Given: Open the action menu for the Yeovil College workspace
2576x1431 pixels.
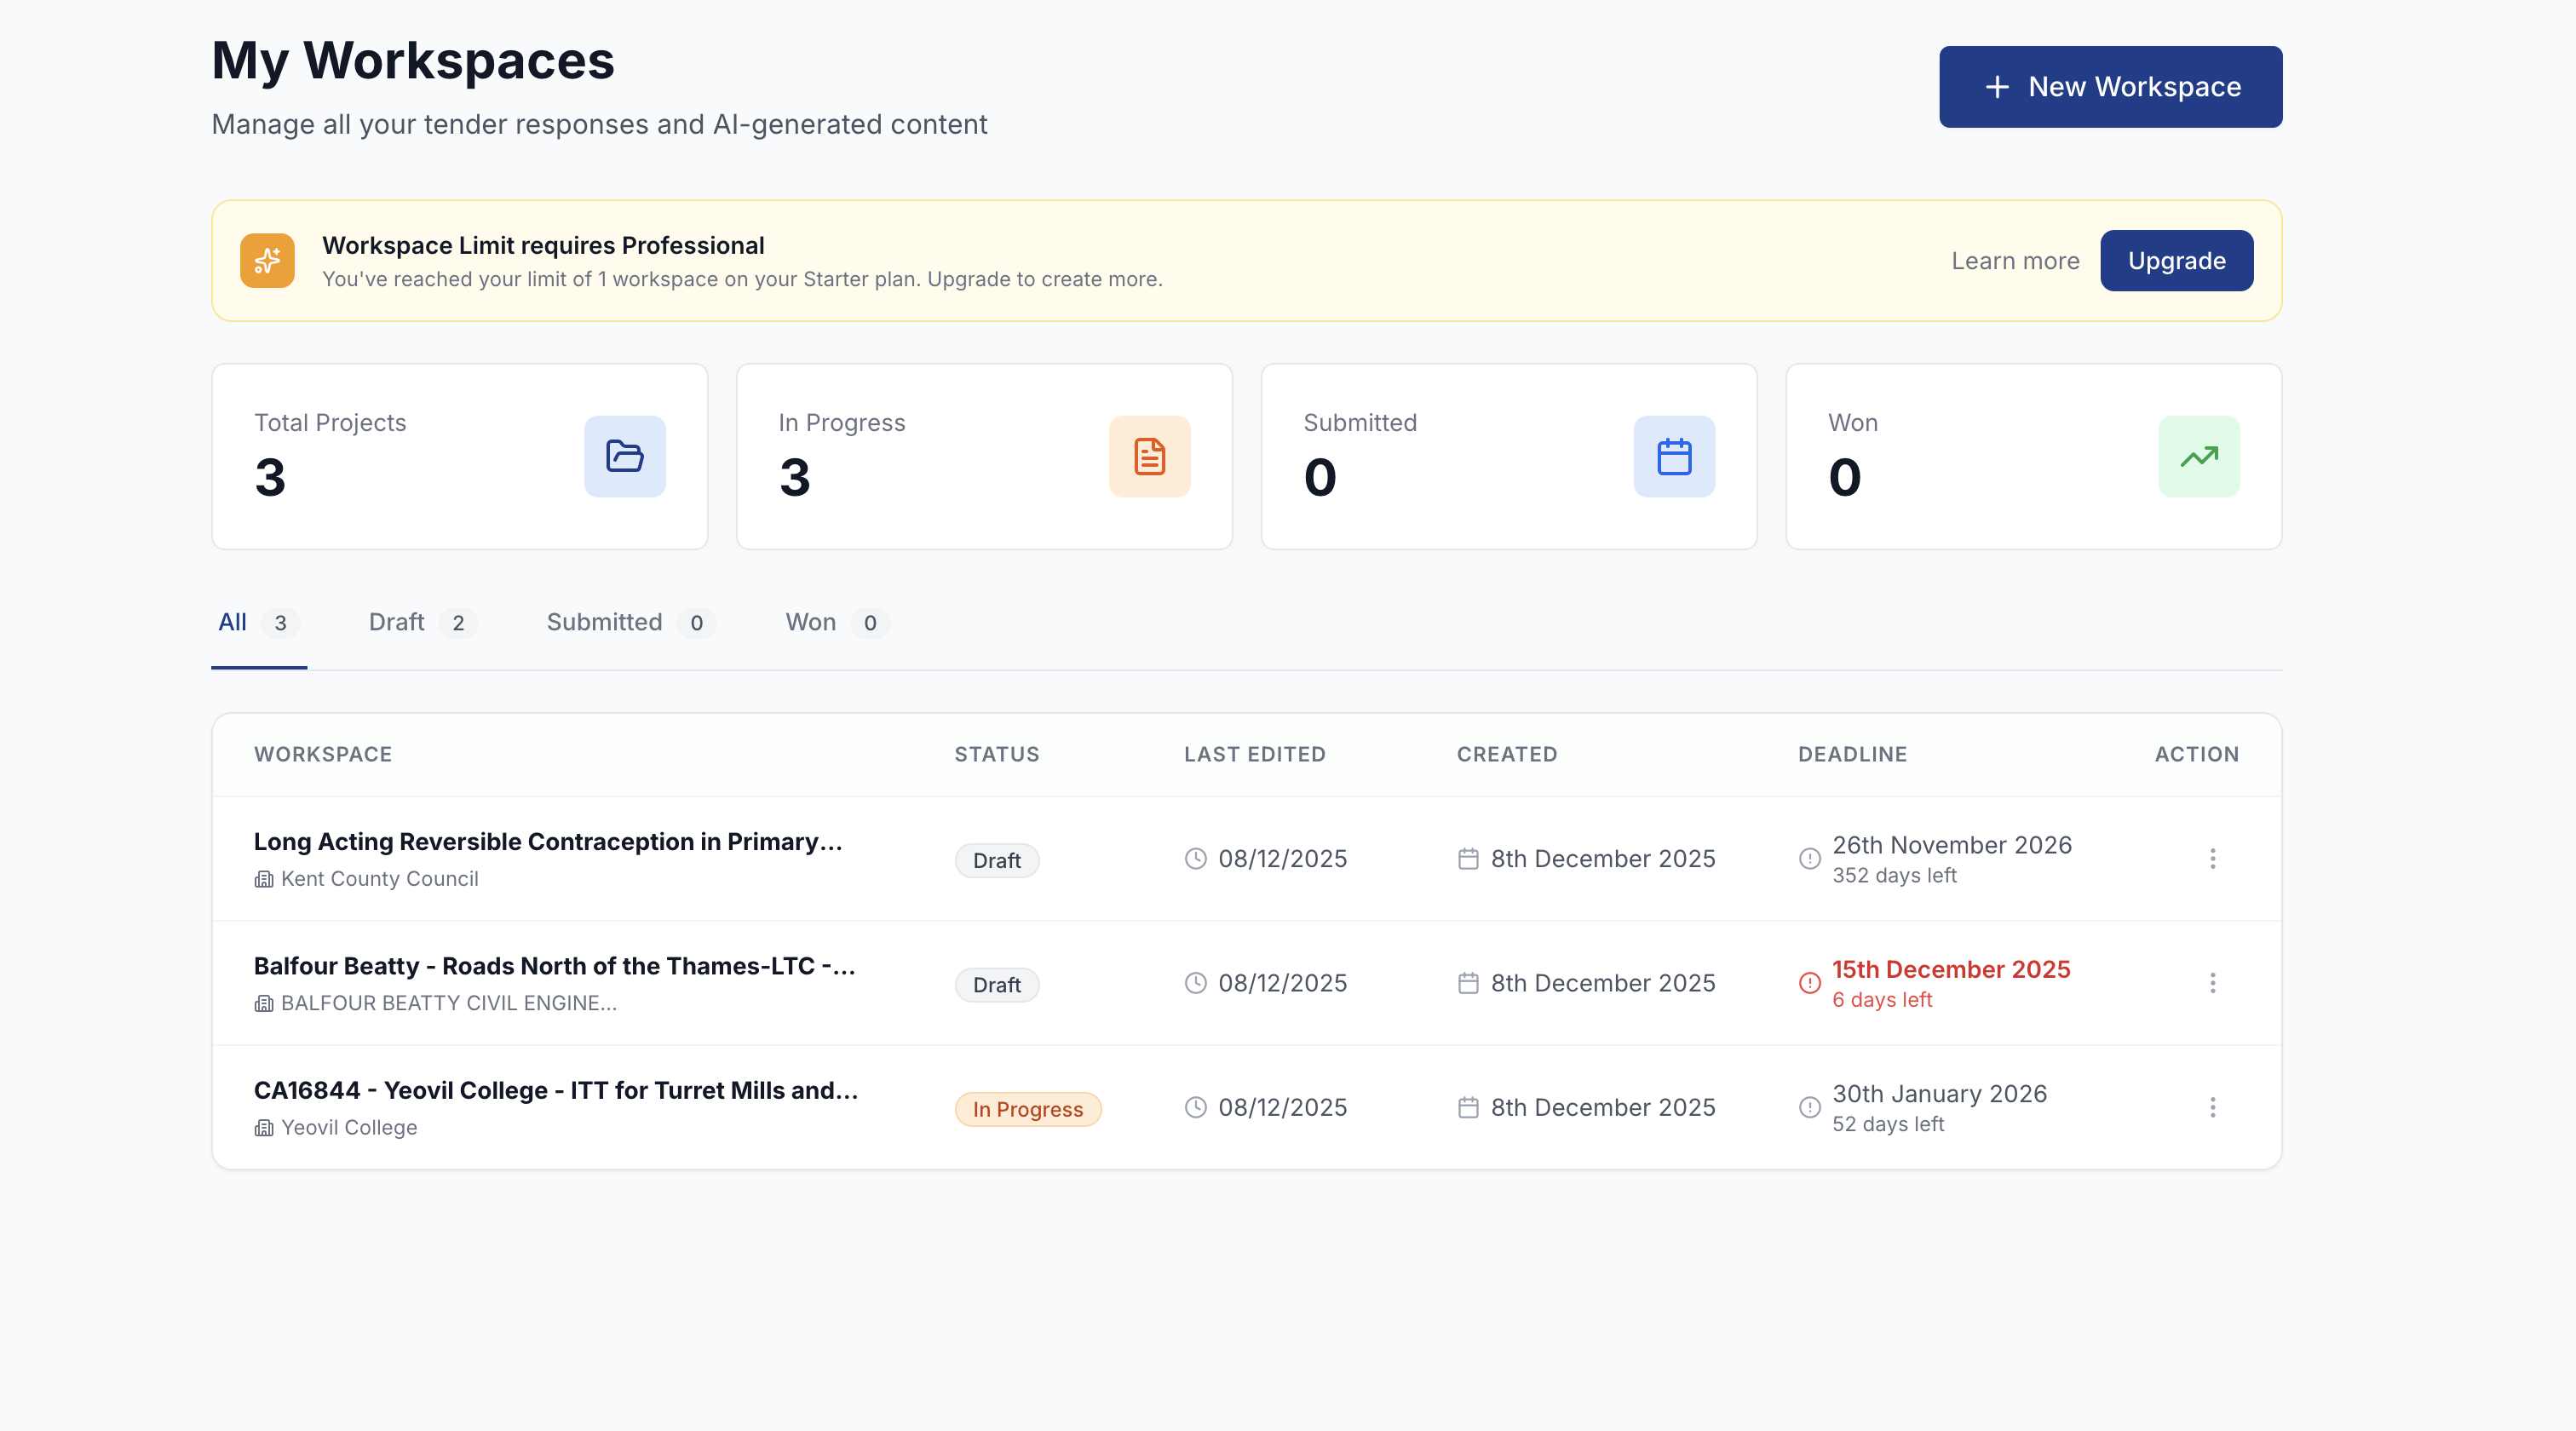Looking at the screenshot, I should click(2213, 1107).
